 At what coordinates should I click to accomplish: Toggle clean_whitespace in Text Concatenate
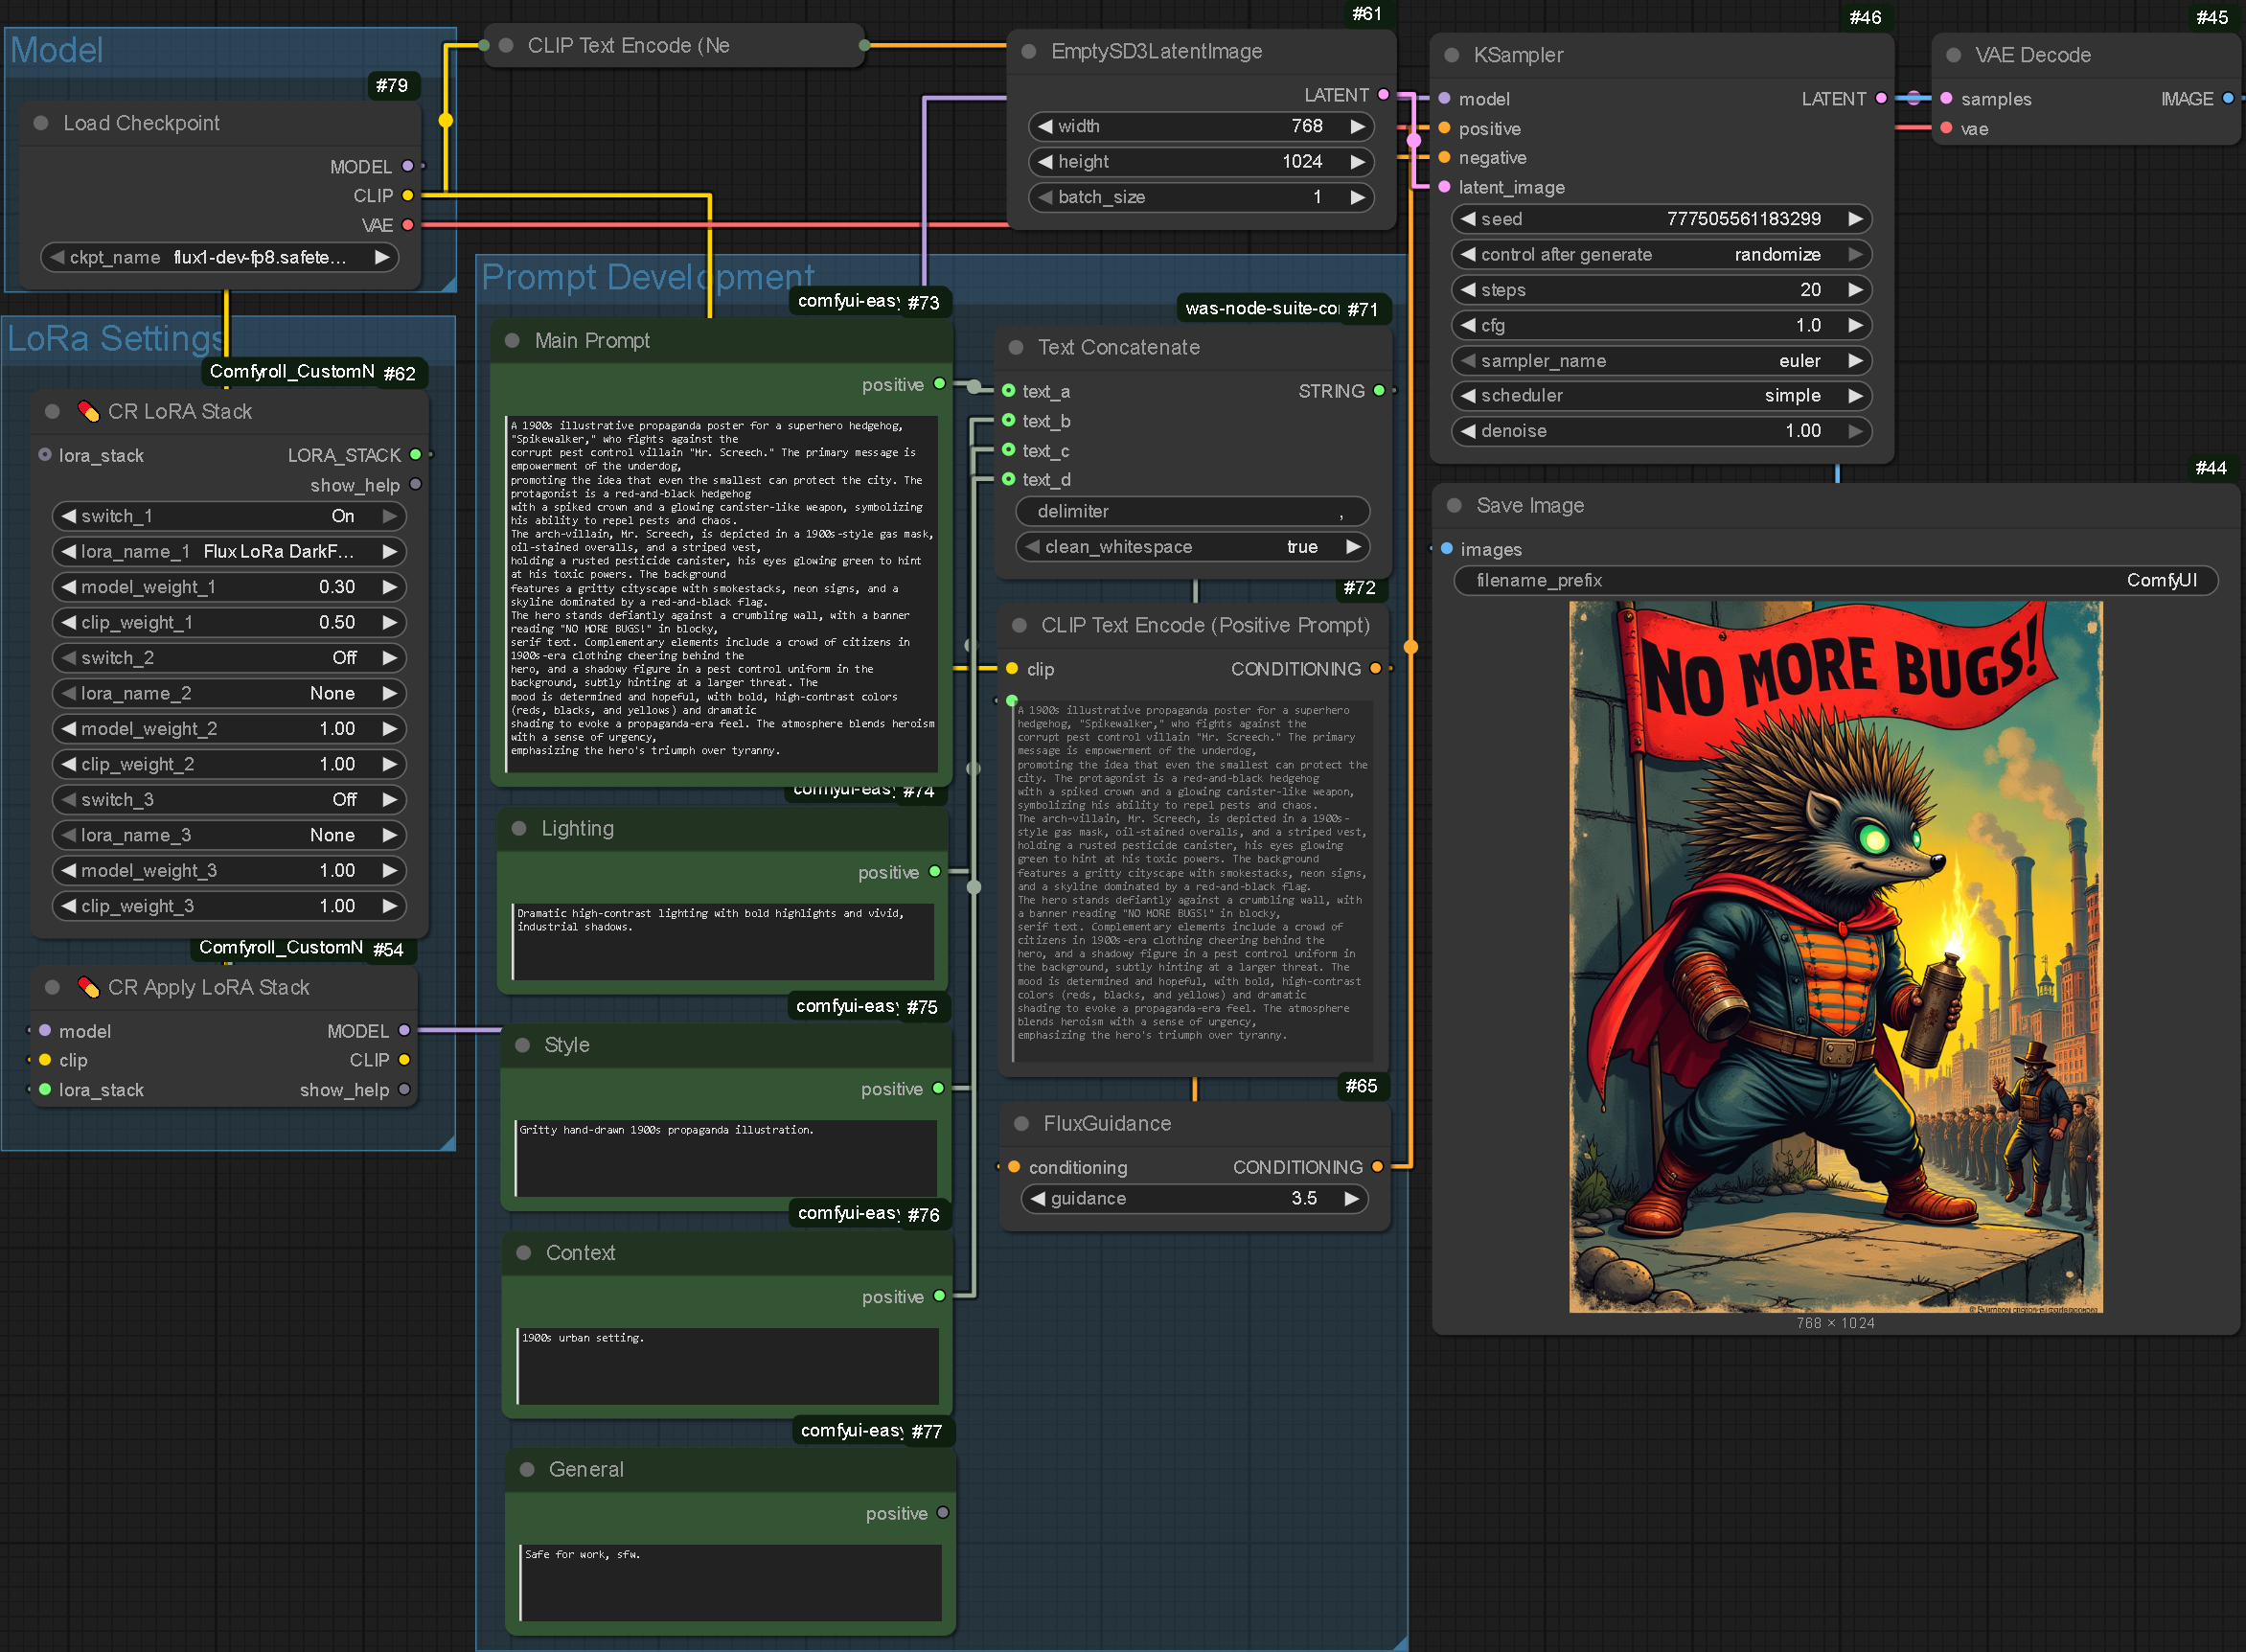click(x=1193, y=547)
